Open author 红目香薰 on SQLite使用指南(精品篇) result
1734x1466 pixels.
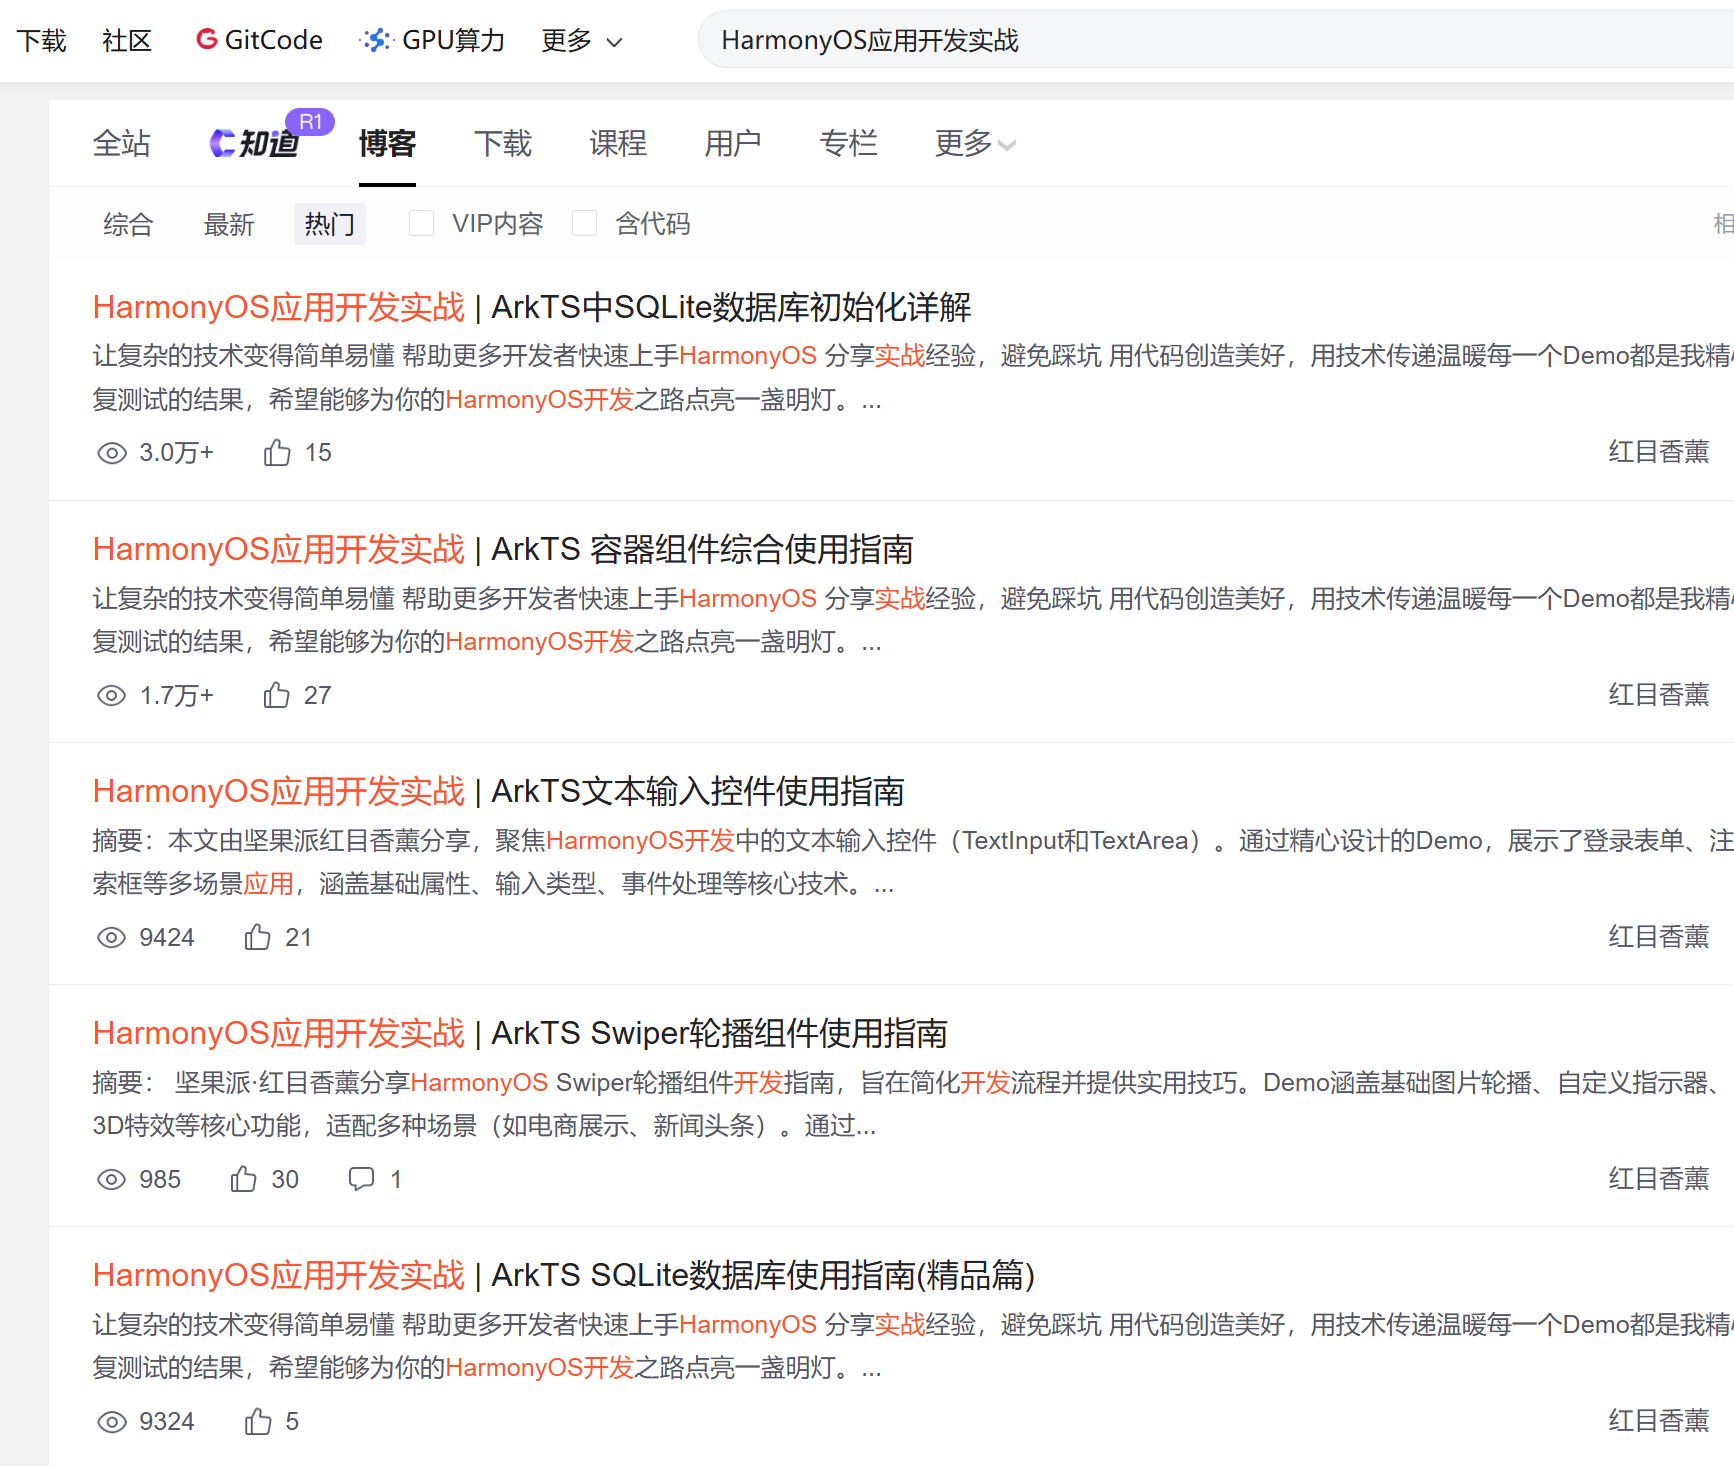tap(1659, 1420)
